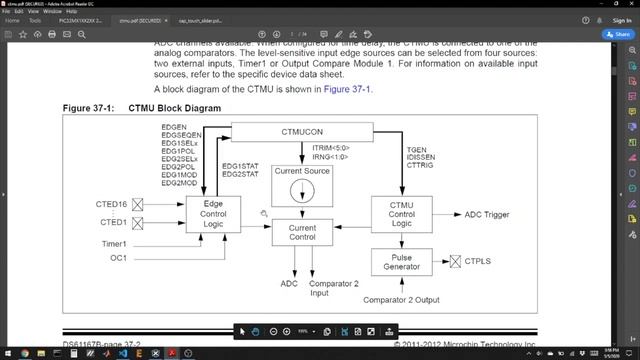Click the stamp tool icon in the toolbar
640x360 pixels.
click(368, 35)
